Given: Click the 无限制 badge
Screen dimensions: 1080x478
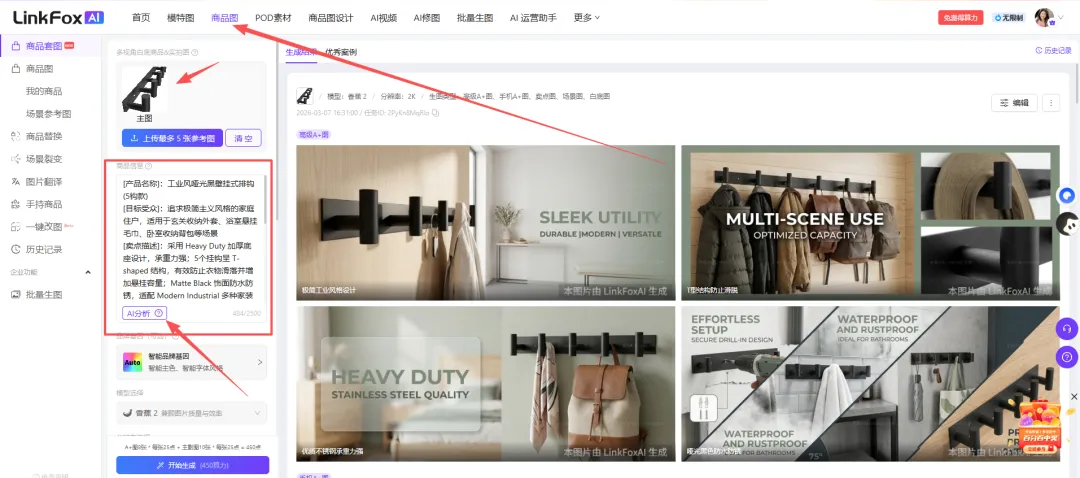Looking at the screenshot, I should tap(1008, 18).
